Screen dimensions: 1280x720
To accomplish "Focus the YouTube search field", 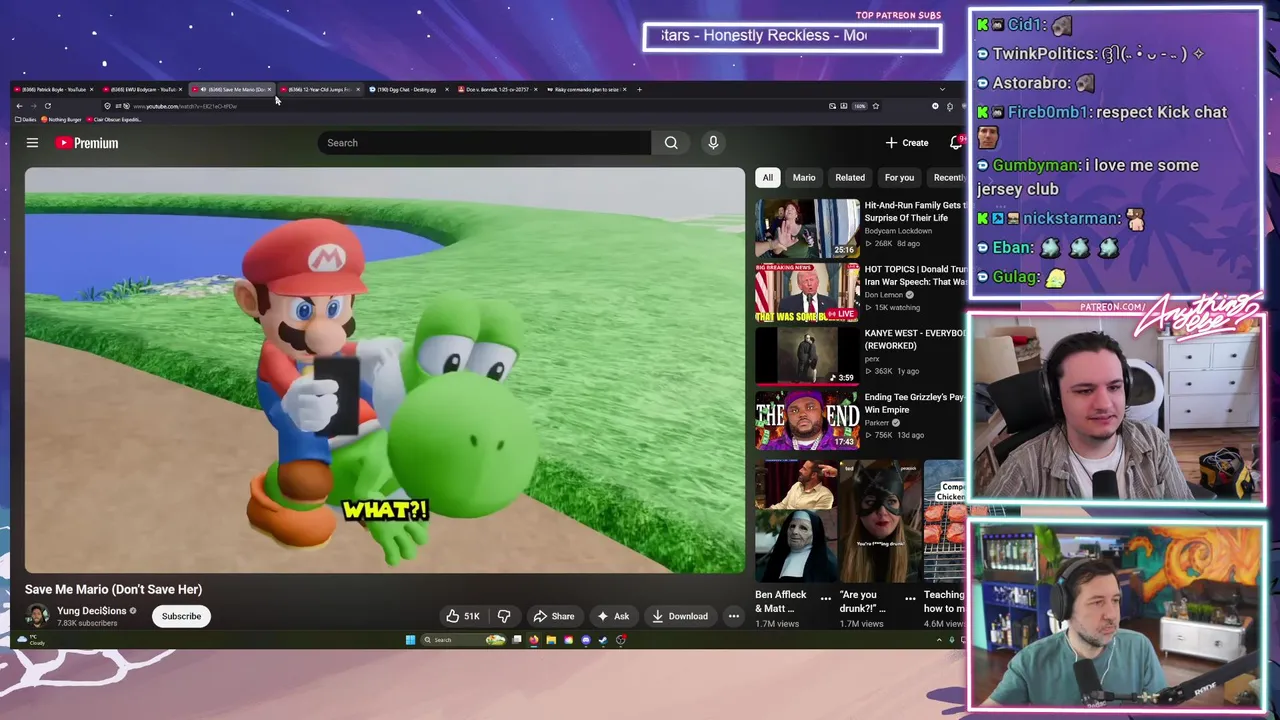I will (485, 143).
